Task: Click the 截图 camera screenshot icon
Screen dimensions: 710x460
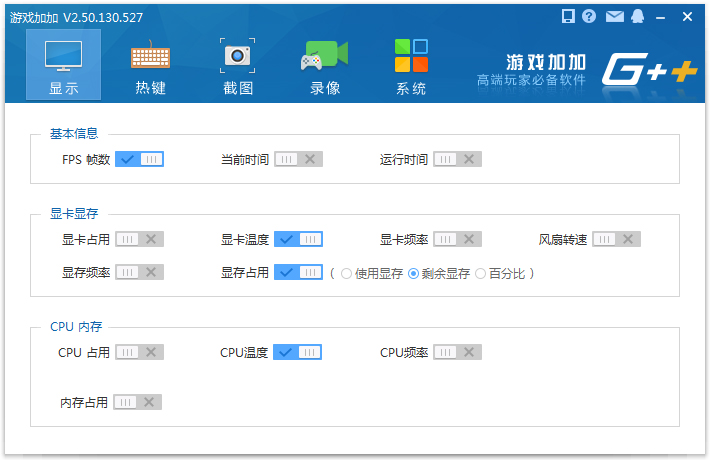Action: tap(237, 55)
